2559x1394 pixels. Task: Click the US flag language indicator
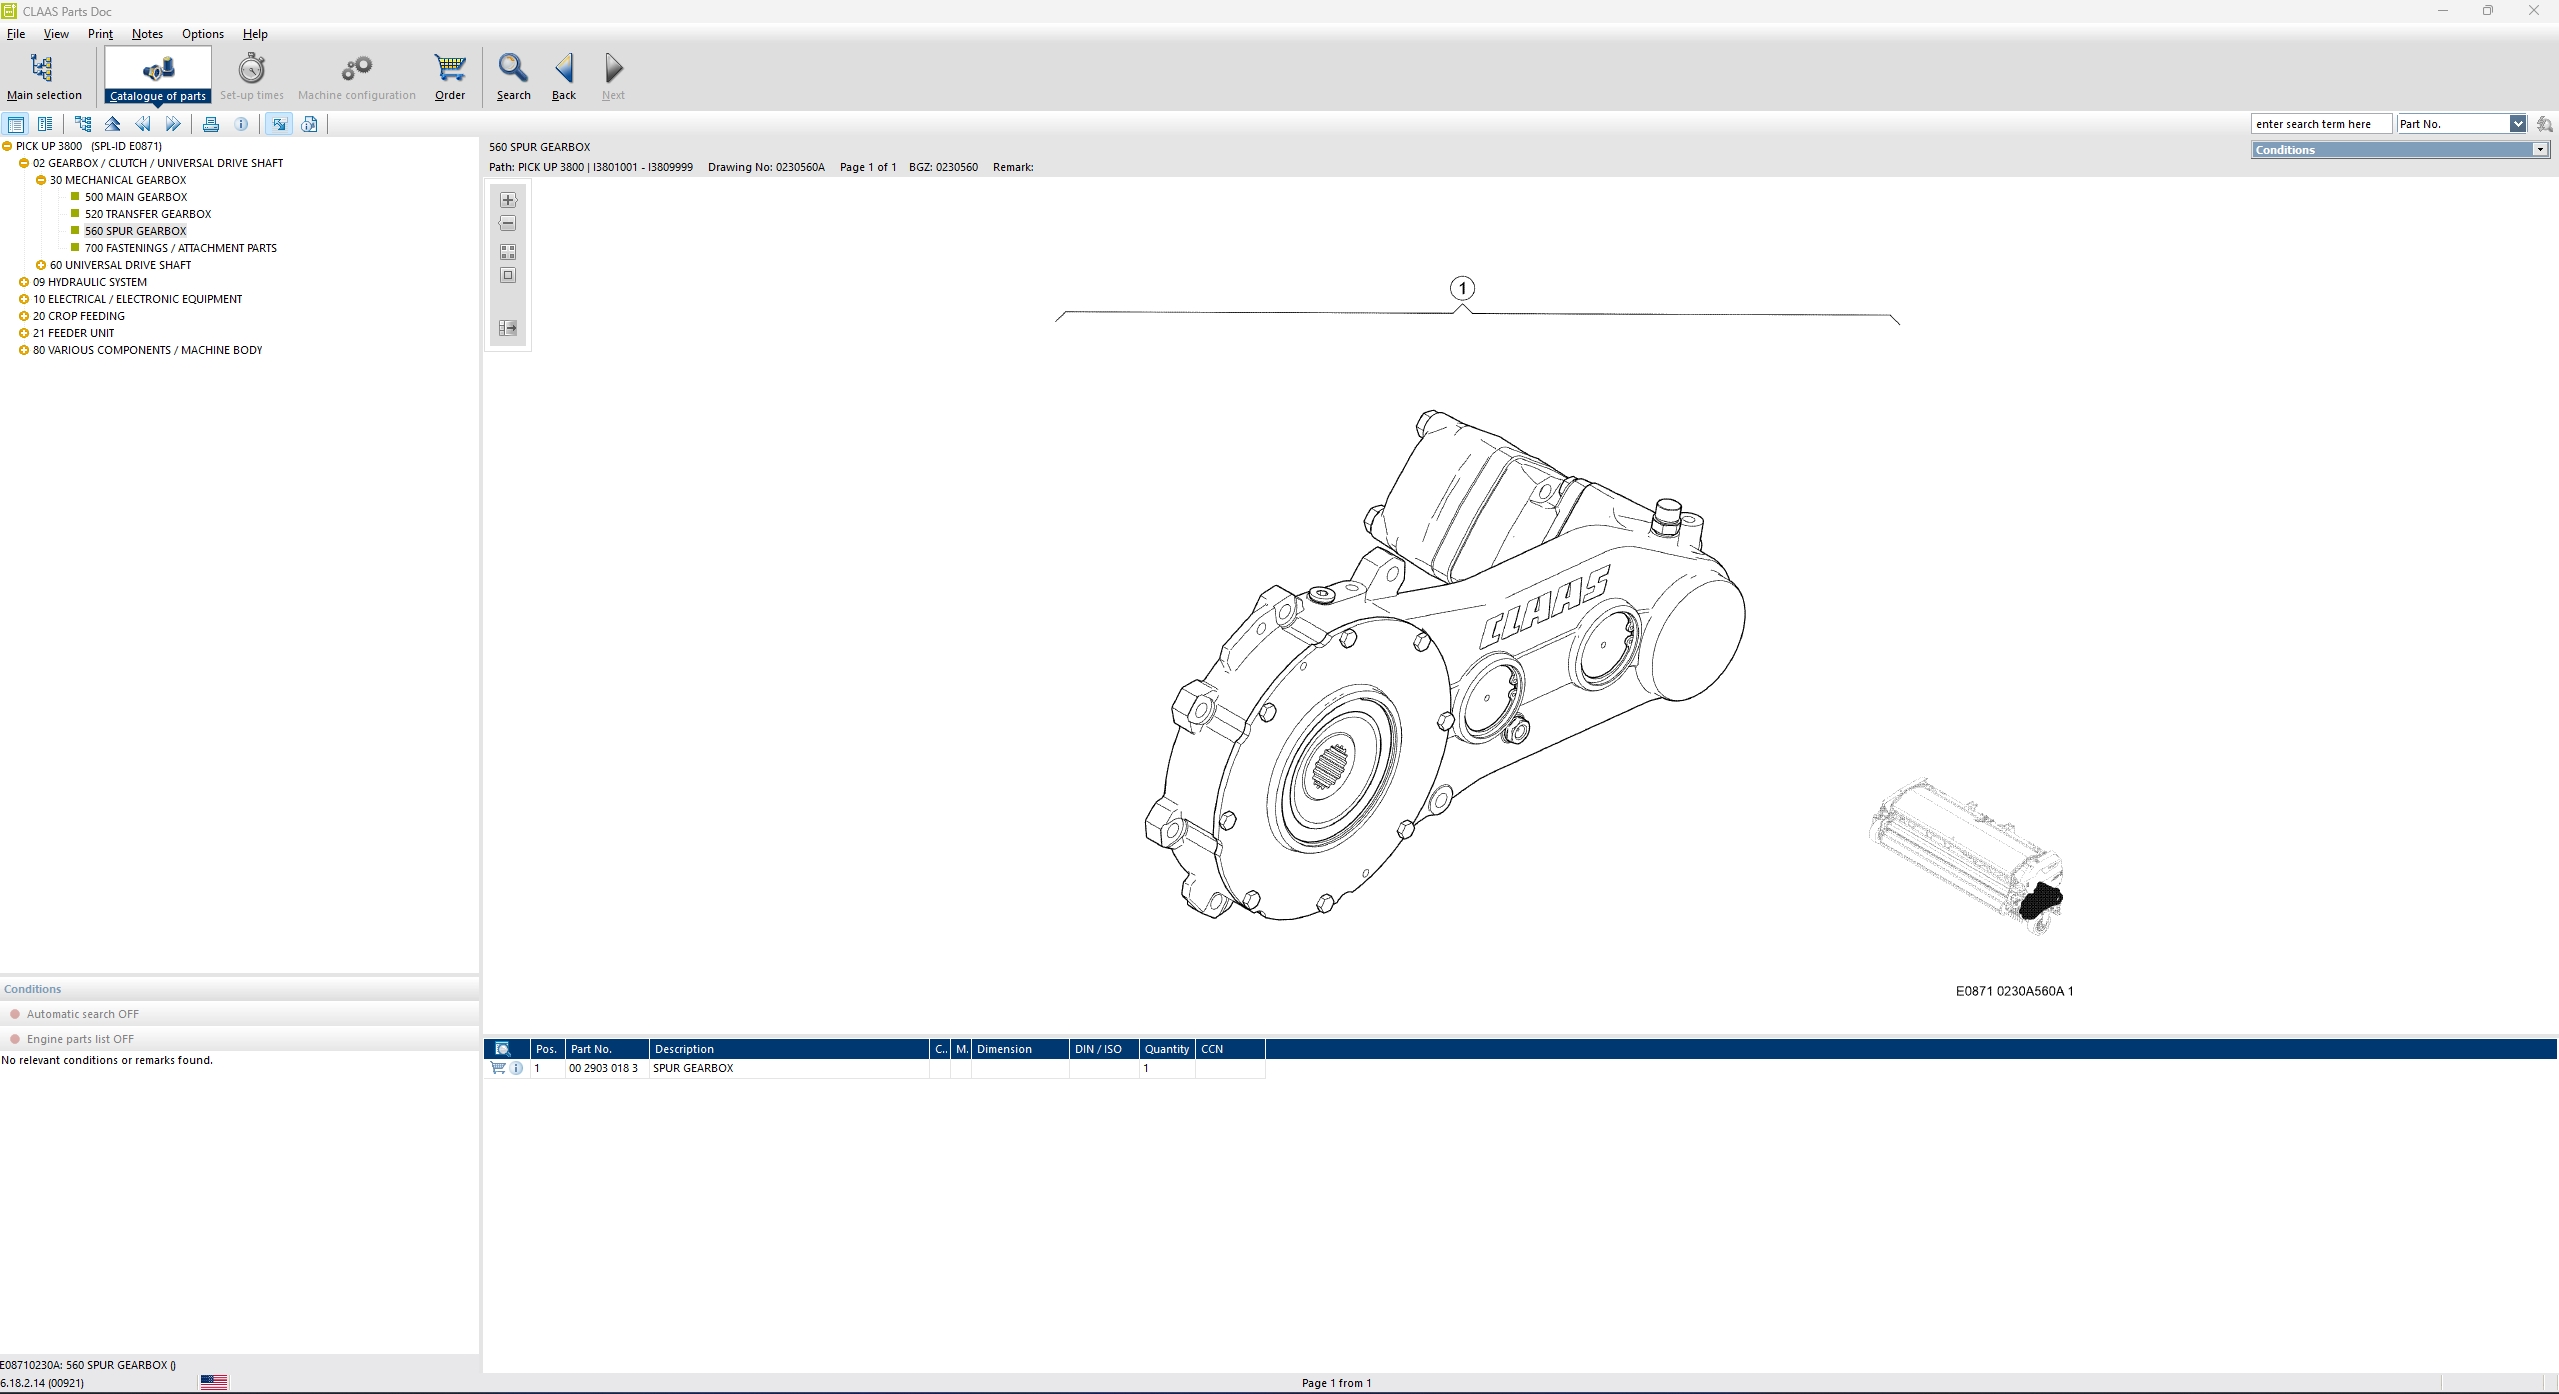coord(214,1382)
